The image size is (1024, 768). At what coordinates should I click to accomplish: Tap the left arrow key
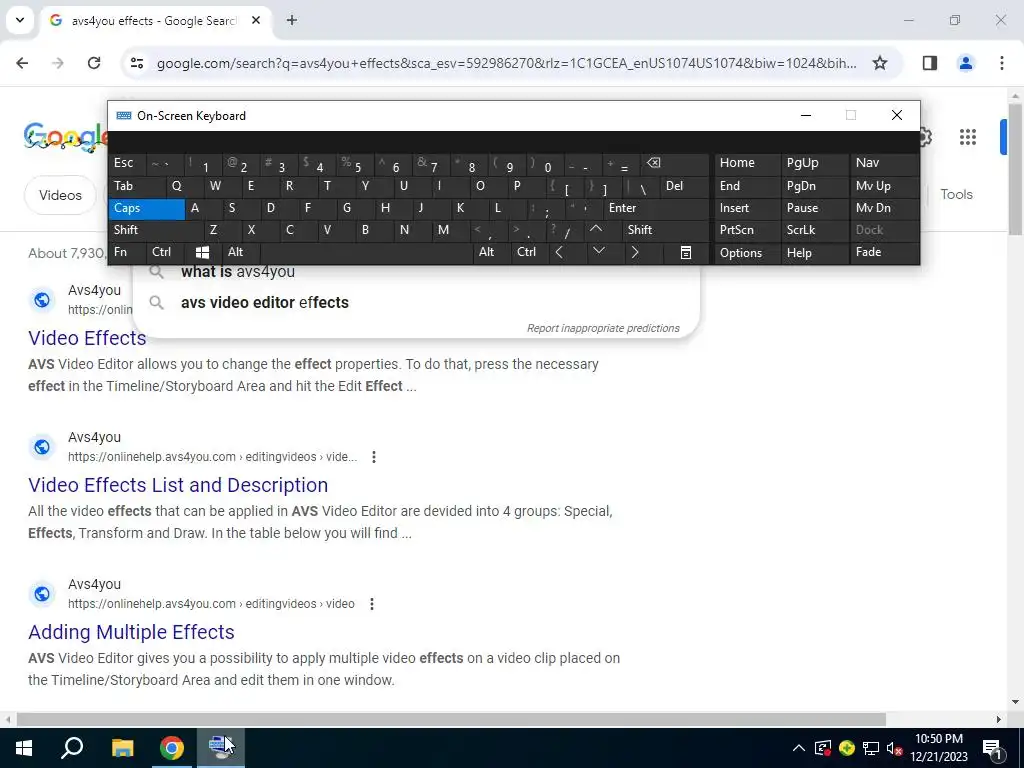pyautogui.click(x=566, y=252)
